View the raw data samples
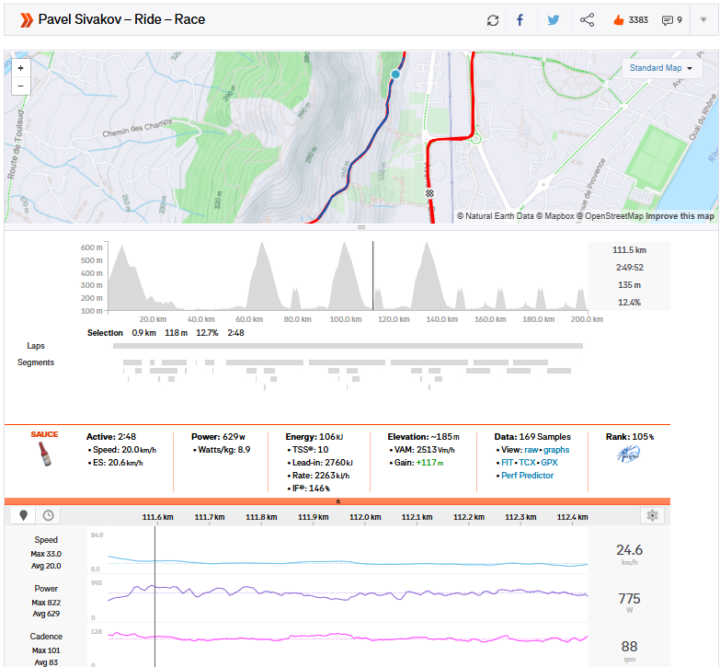 click(532, 451)
